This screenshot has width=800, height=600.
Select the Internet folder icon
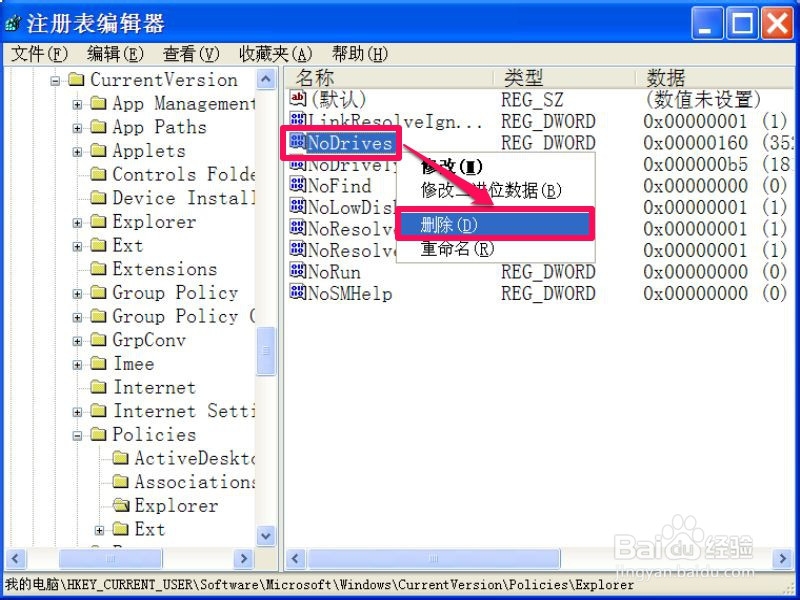coord(98,387)
